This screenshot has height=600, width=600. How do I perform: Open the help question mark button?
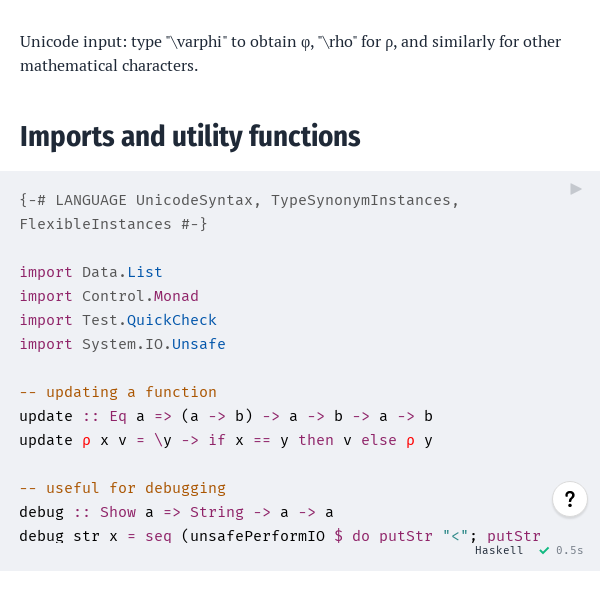pos(570,499)
